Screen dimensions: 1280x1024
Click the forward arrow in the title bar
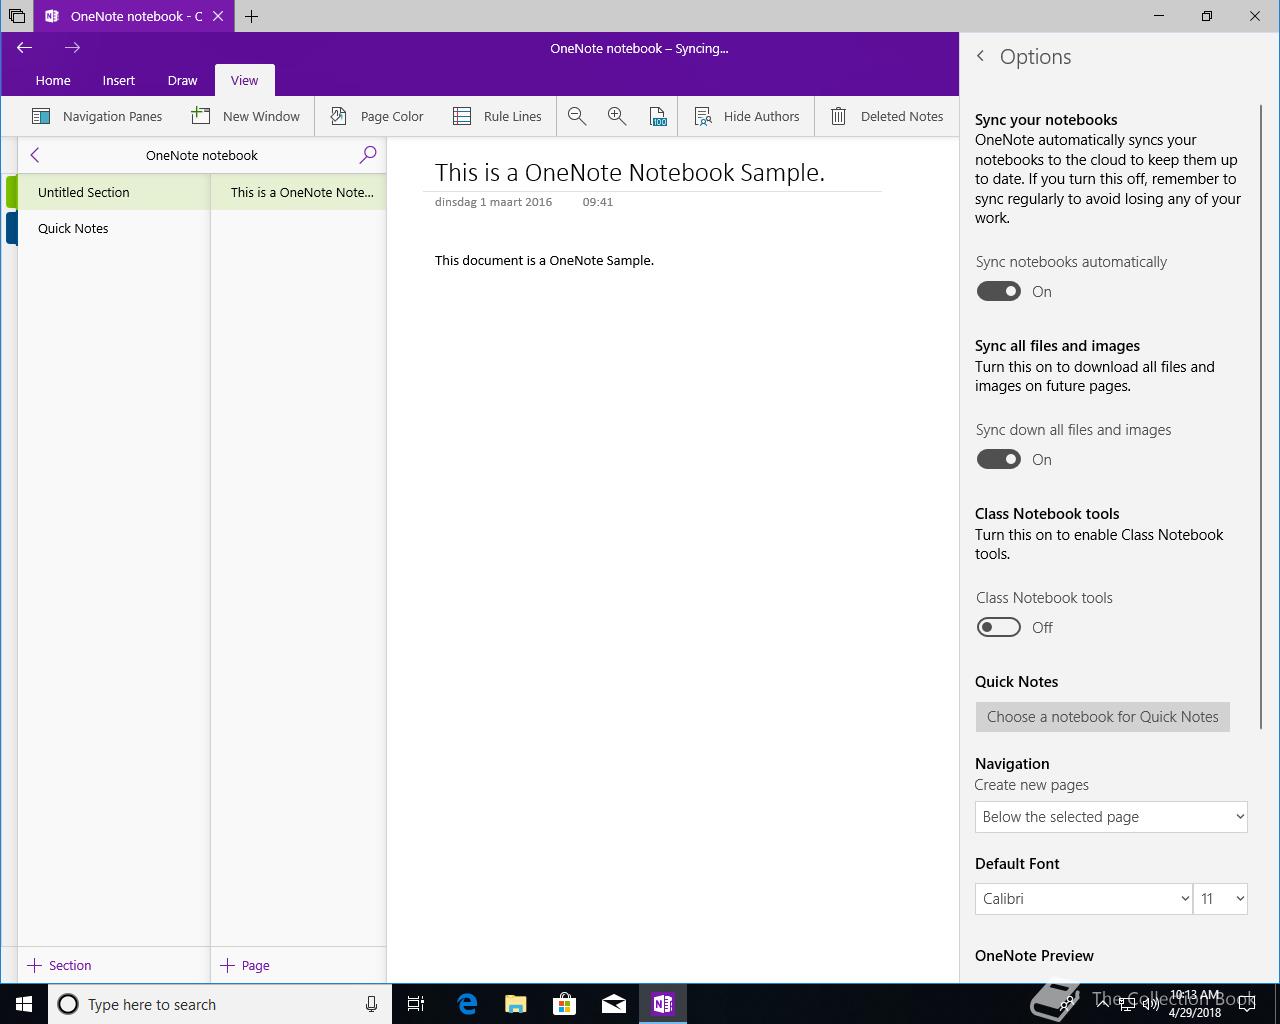click(x=72, y=47)
